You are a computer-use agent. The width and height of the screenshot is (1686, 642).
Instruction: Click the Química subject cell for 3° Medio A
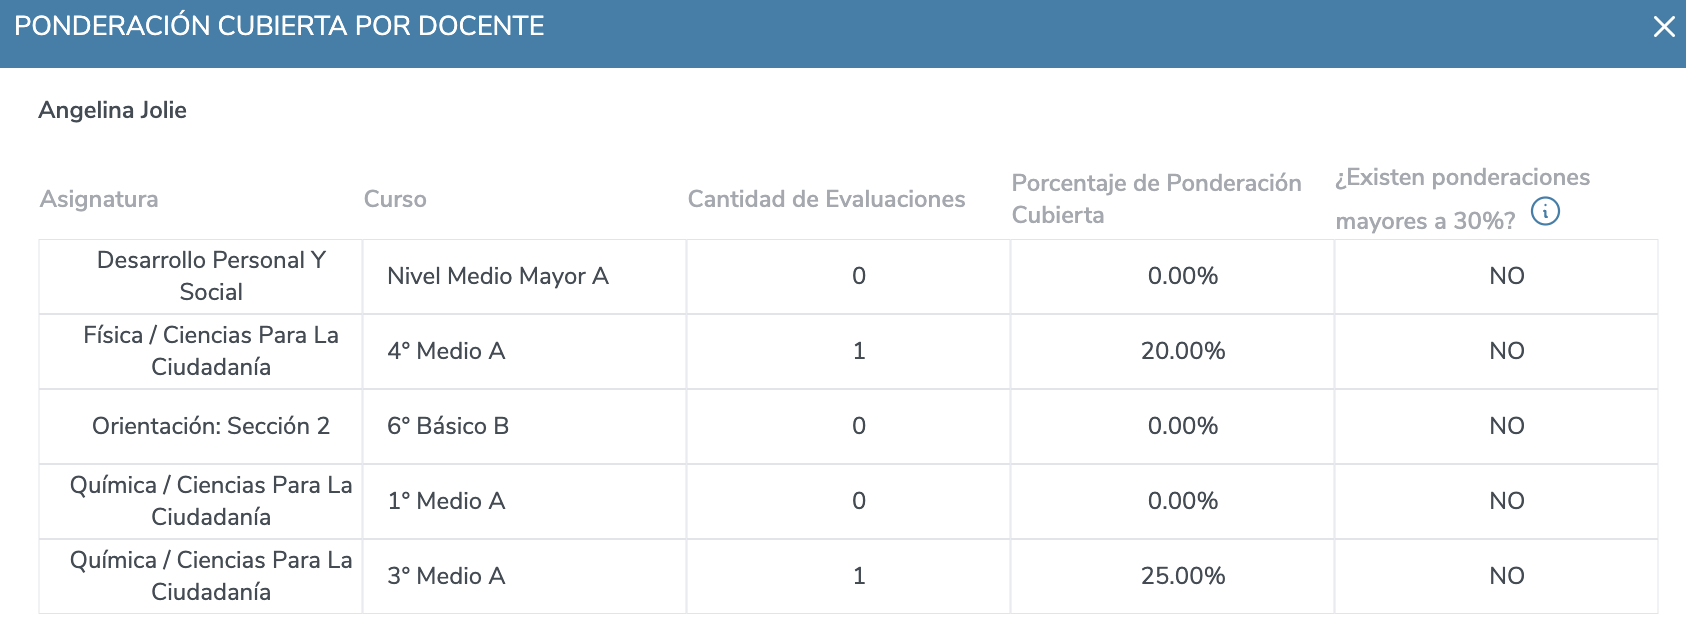[211, 576]
